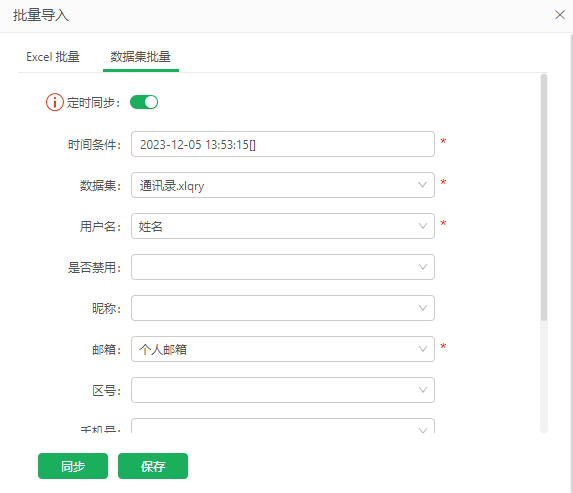Open the 是否禁用 dropdown
Viewport: 573px width, 493px height.
(283, 267)
